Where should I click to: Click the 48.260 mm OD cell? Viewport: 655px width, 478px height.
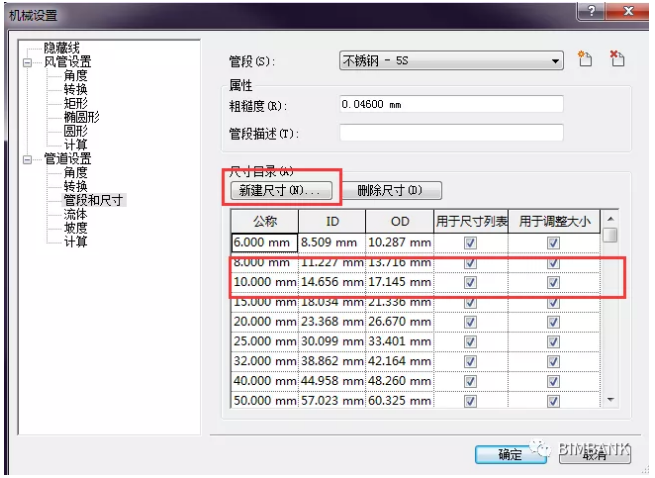tap(400, 381)
